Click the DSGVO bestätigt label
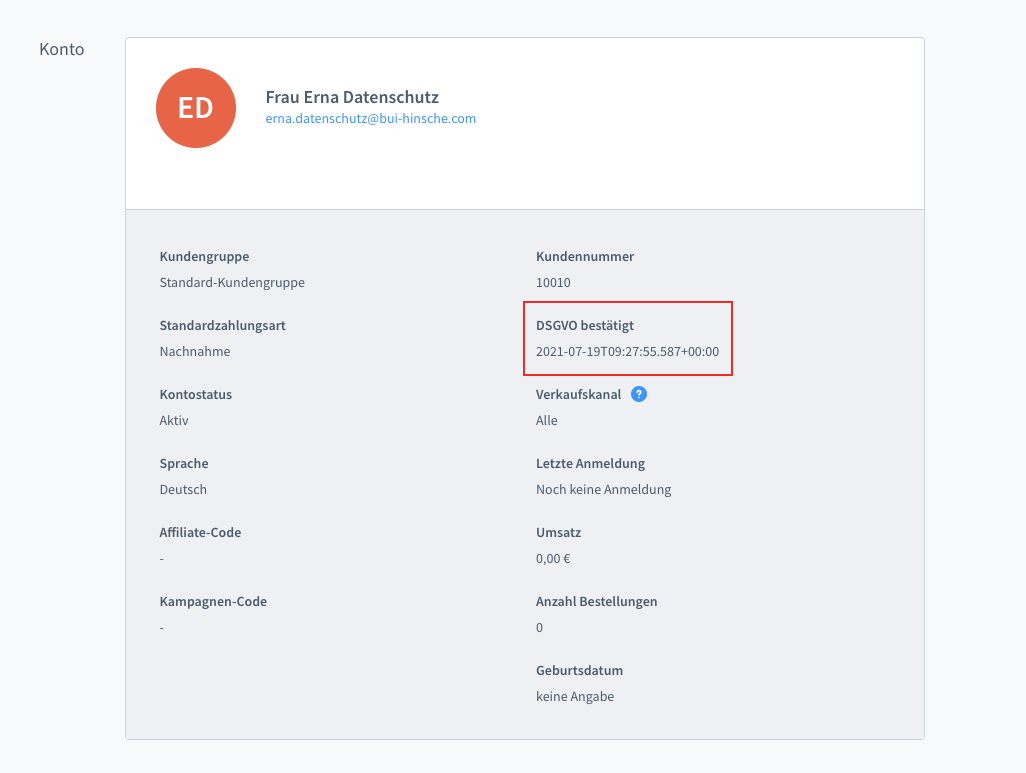Screen dimensions: 1026x773 click(585, 325)
